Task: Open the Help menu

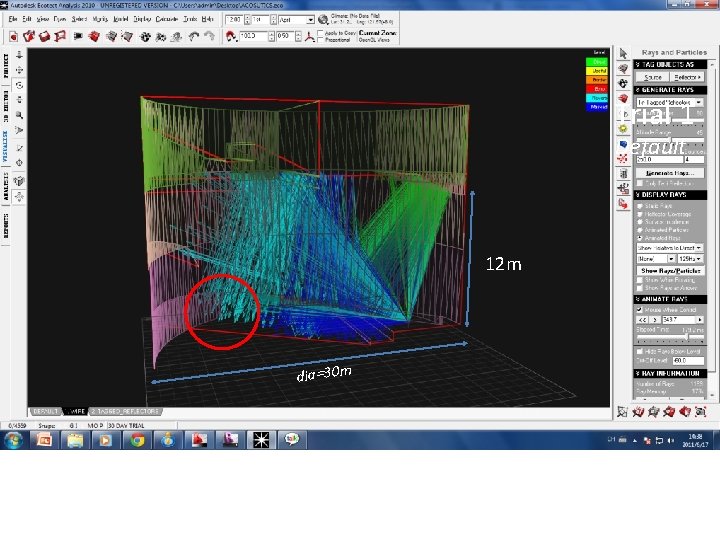Action: (208, 19)
